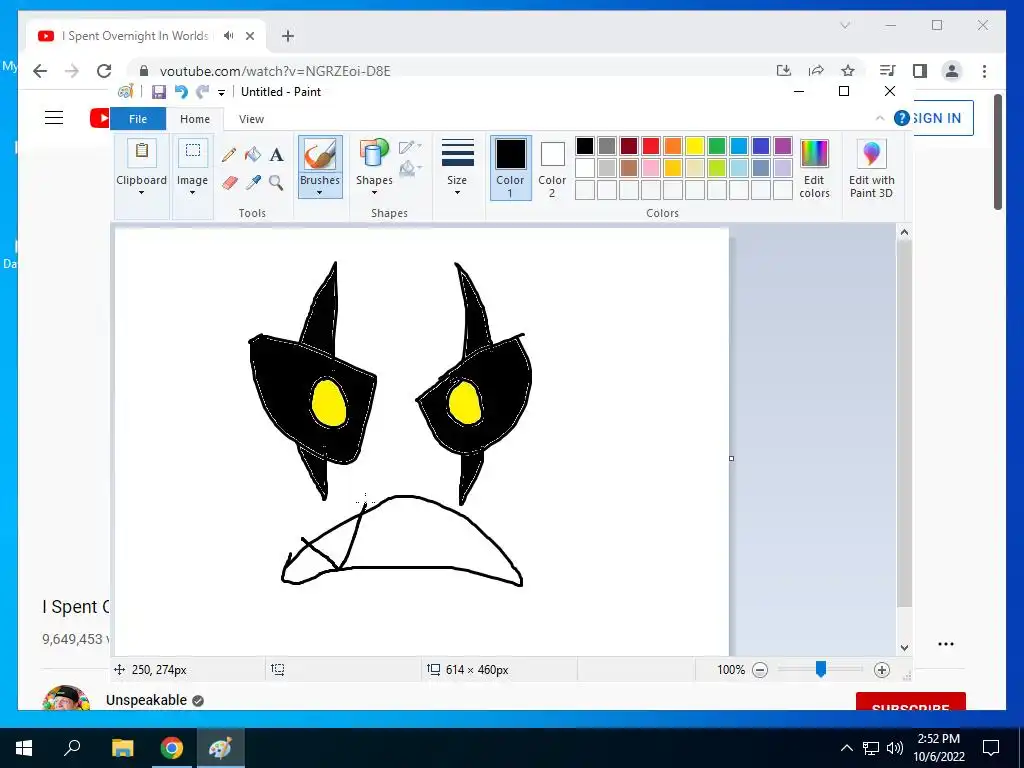This screenshot has width=1024, height=768.
Task: Switch to the Home ribbon tab
Action: (195, 119)
